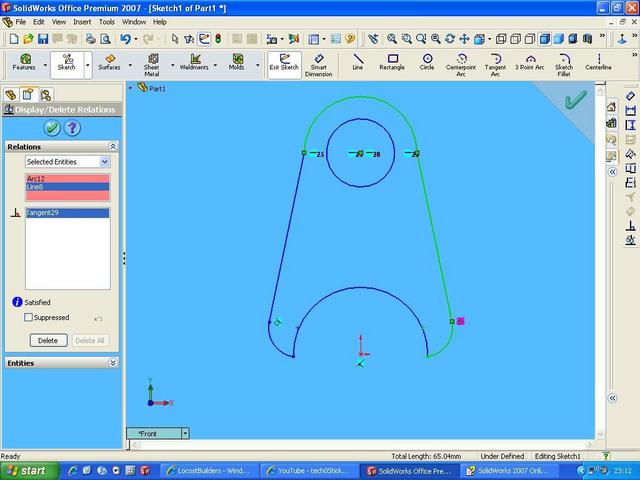Click the Exit Sketch toolbar button
Viewport: 640px width, 480px height.
pos(284,63)
